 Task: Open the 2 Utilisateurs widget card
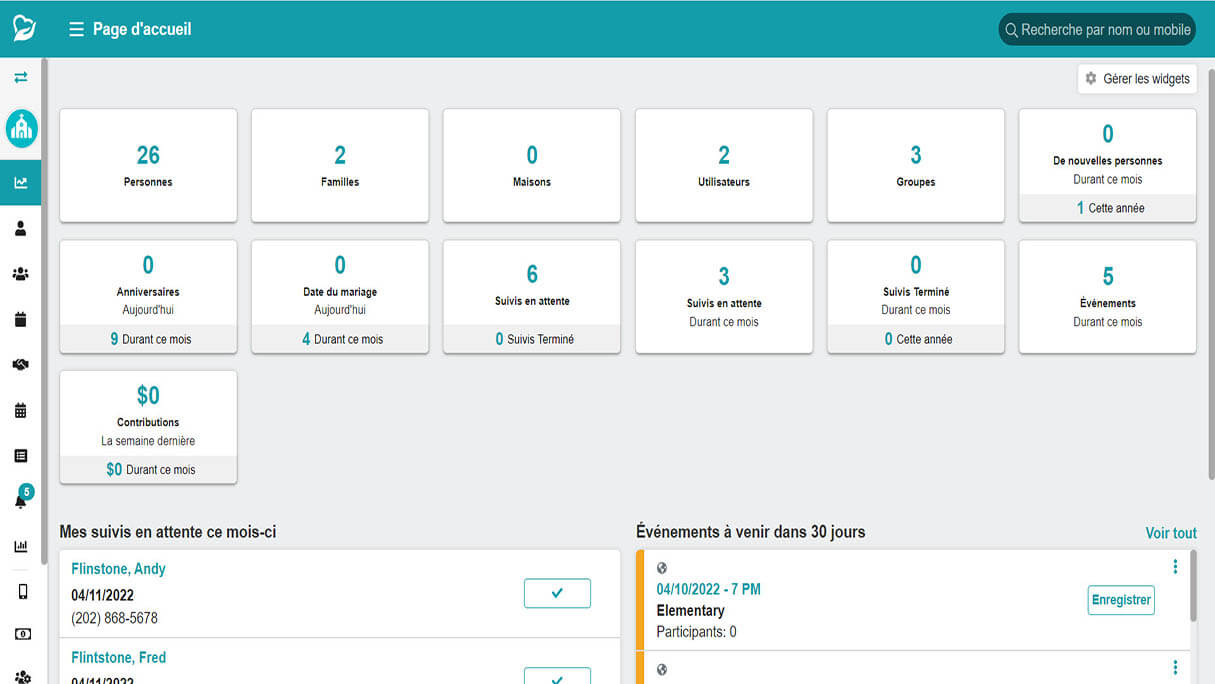(x=724, y=165)
